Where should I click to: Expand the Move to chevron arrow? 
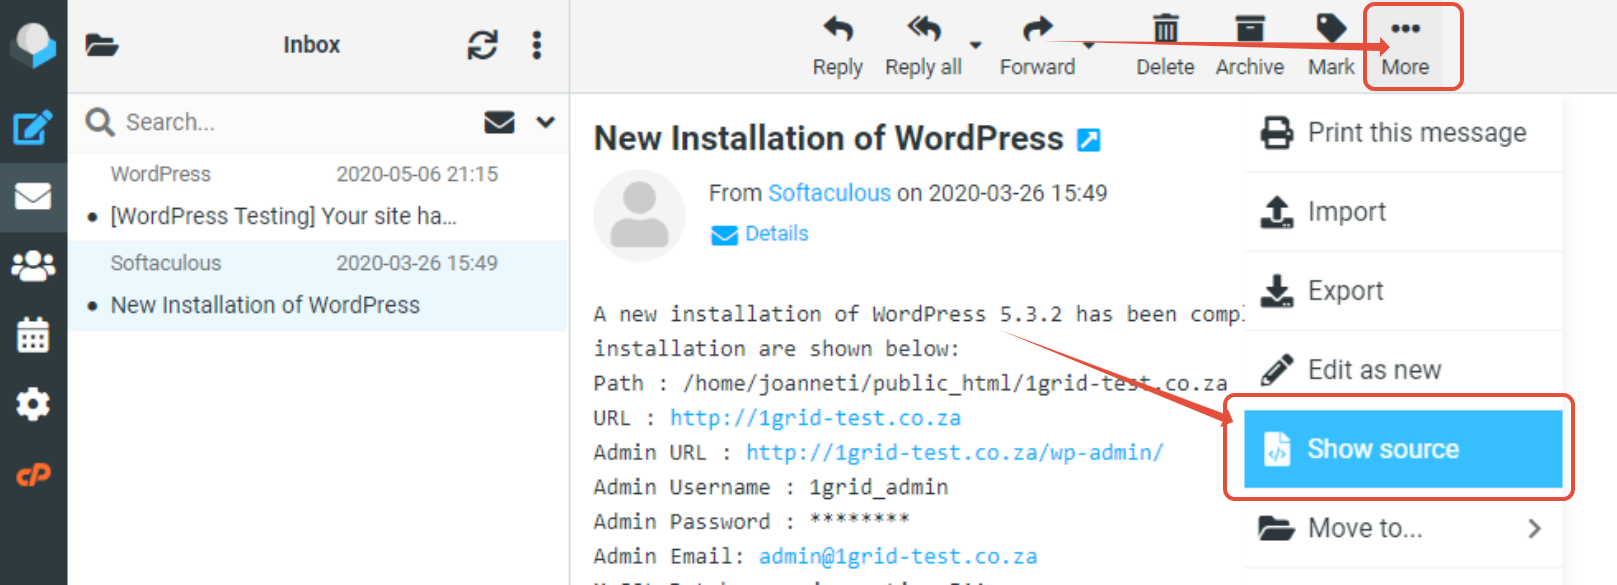[x=1535, y=528]
